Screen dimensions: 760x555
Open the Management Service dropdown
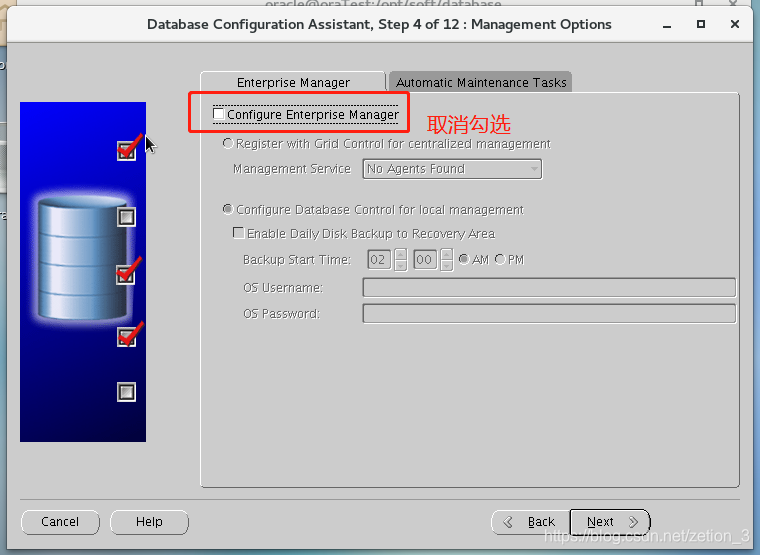(452, 169)
